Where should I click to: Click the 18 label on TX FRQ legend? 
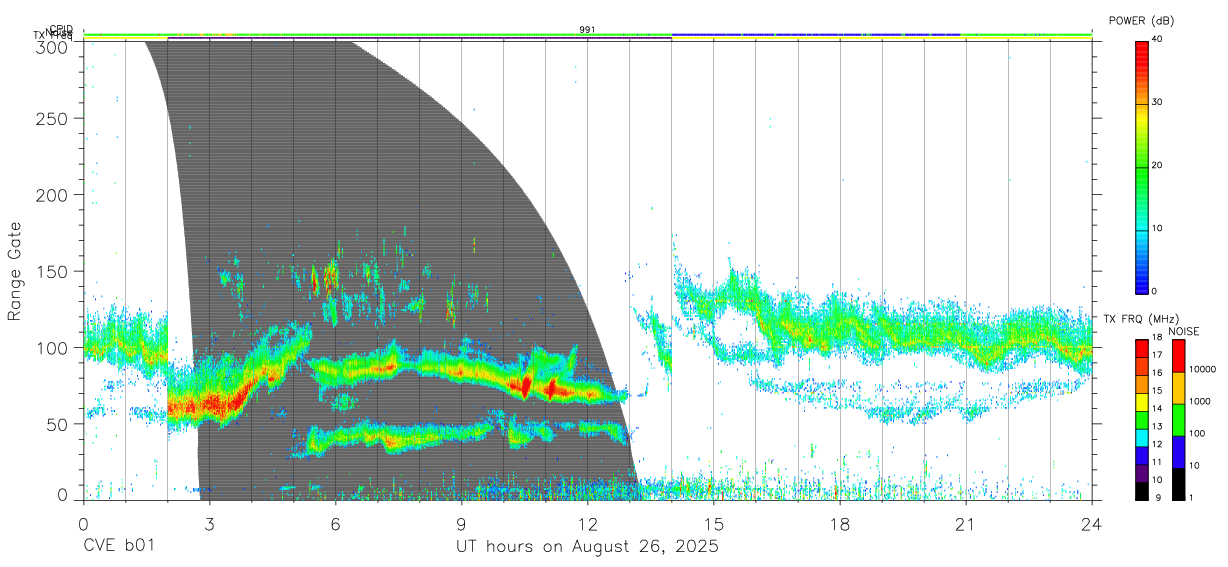tap(1157, 337)
